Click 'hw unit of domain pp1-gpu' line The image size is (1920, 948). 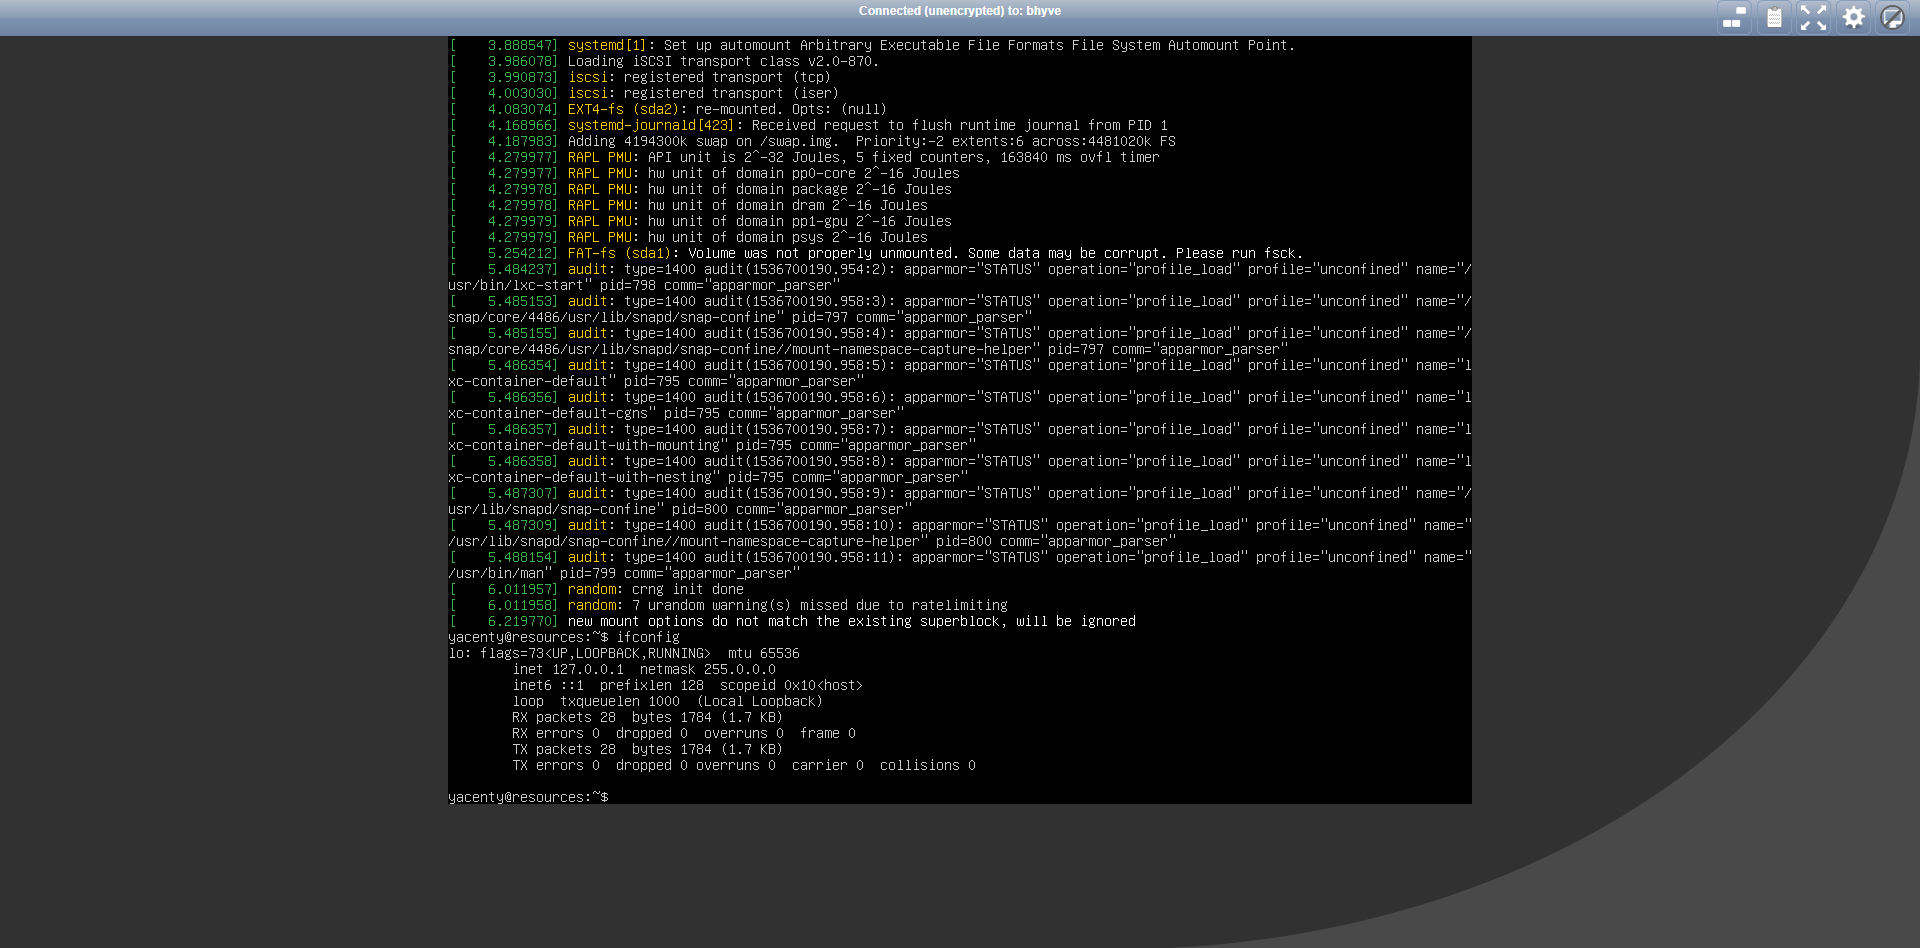(x=700, y=221)
